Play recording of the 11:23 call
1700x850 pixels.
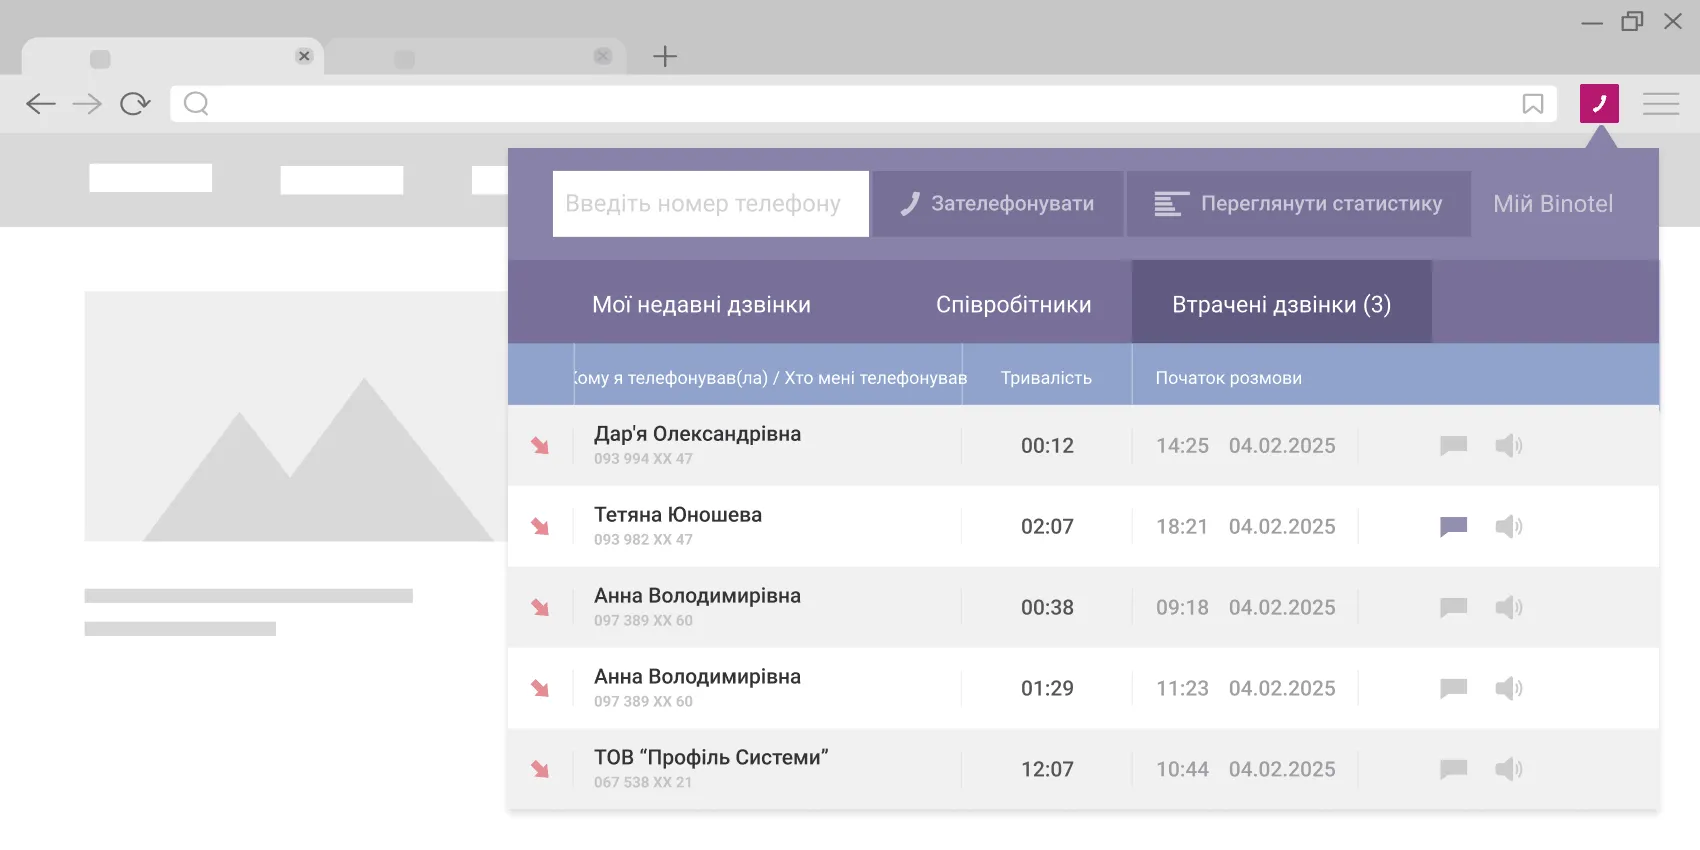(x=1509, y=689)
